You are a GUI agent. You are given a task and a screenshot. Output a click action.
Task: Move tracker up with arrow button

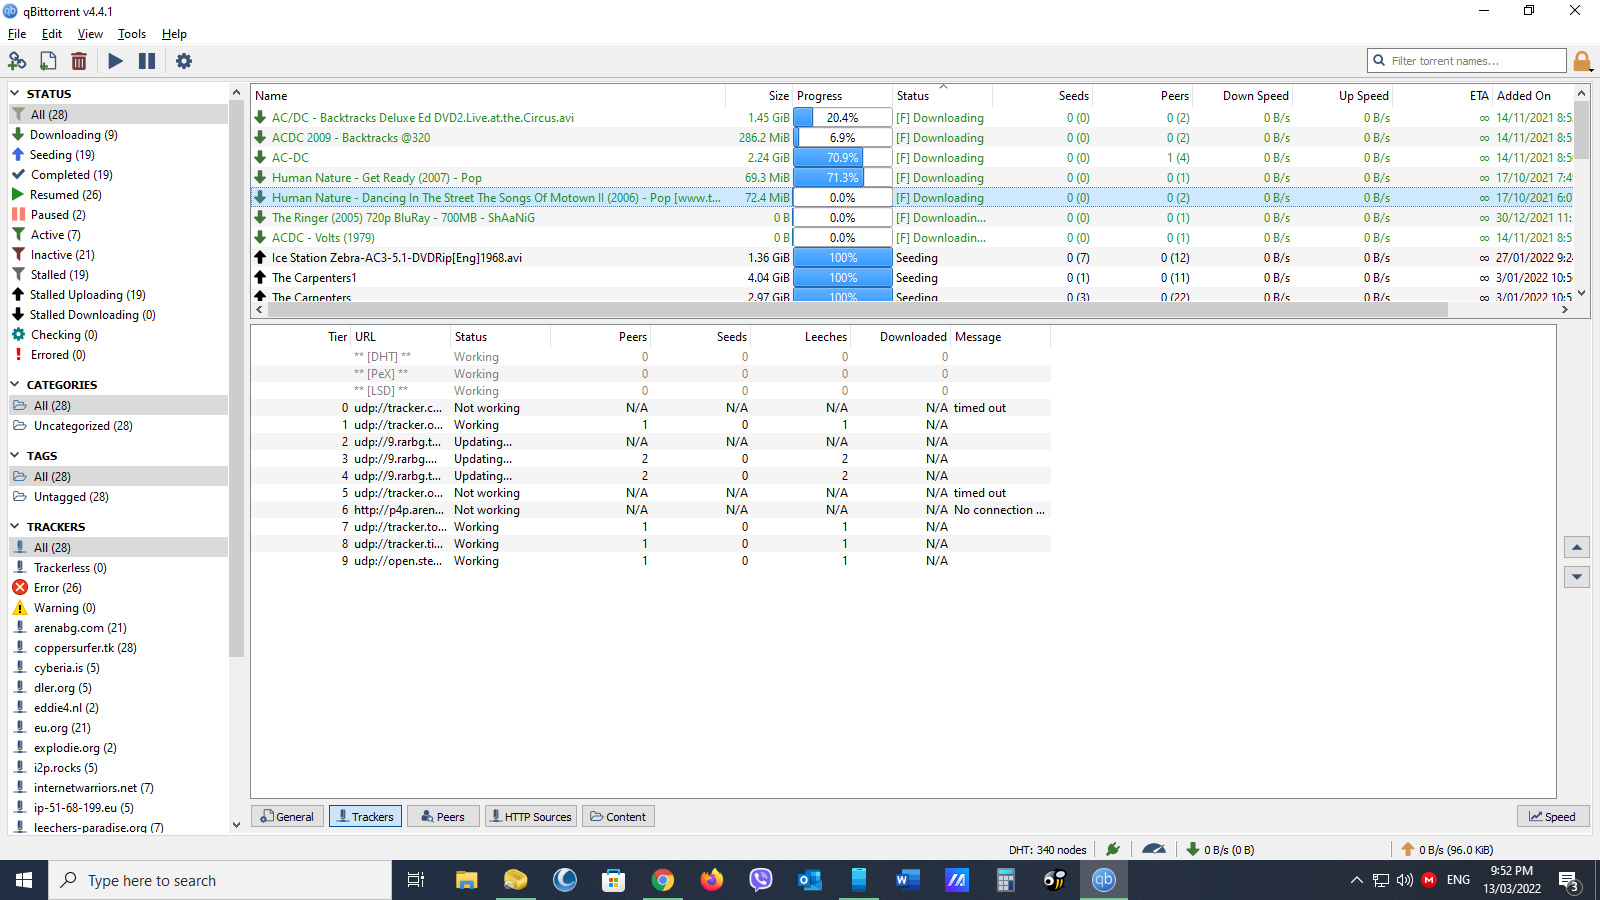pyautogui.click(x=1577, y=547)
